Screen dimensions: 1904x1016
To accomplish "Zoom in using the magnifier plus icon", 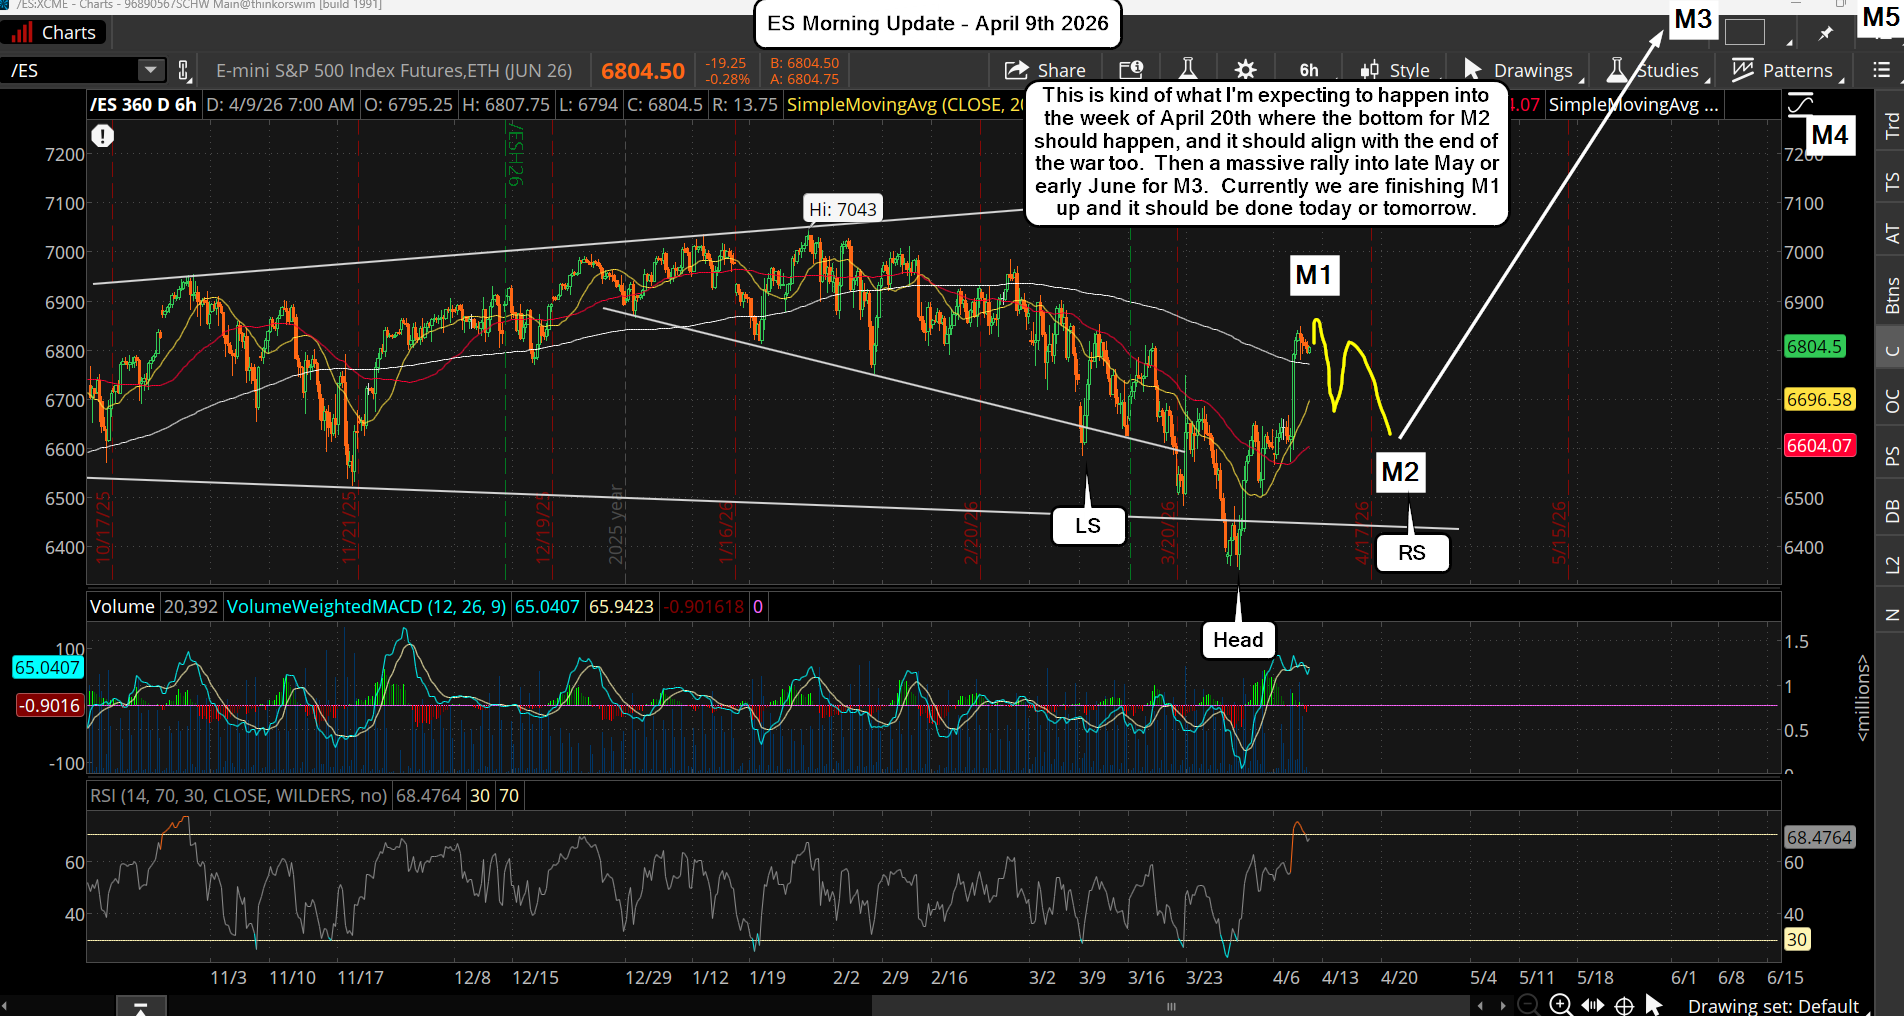I will (x=1560, y=1005).
